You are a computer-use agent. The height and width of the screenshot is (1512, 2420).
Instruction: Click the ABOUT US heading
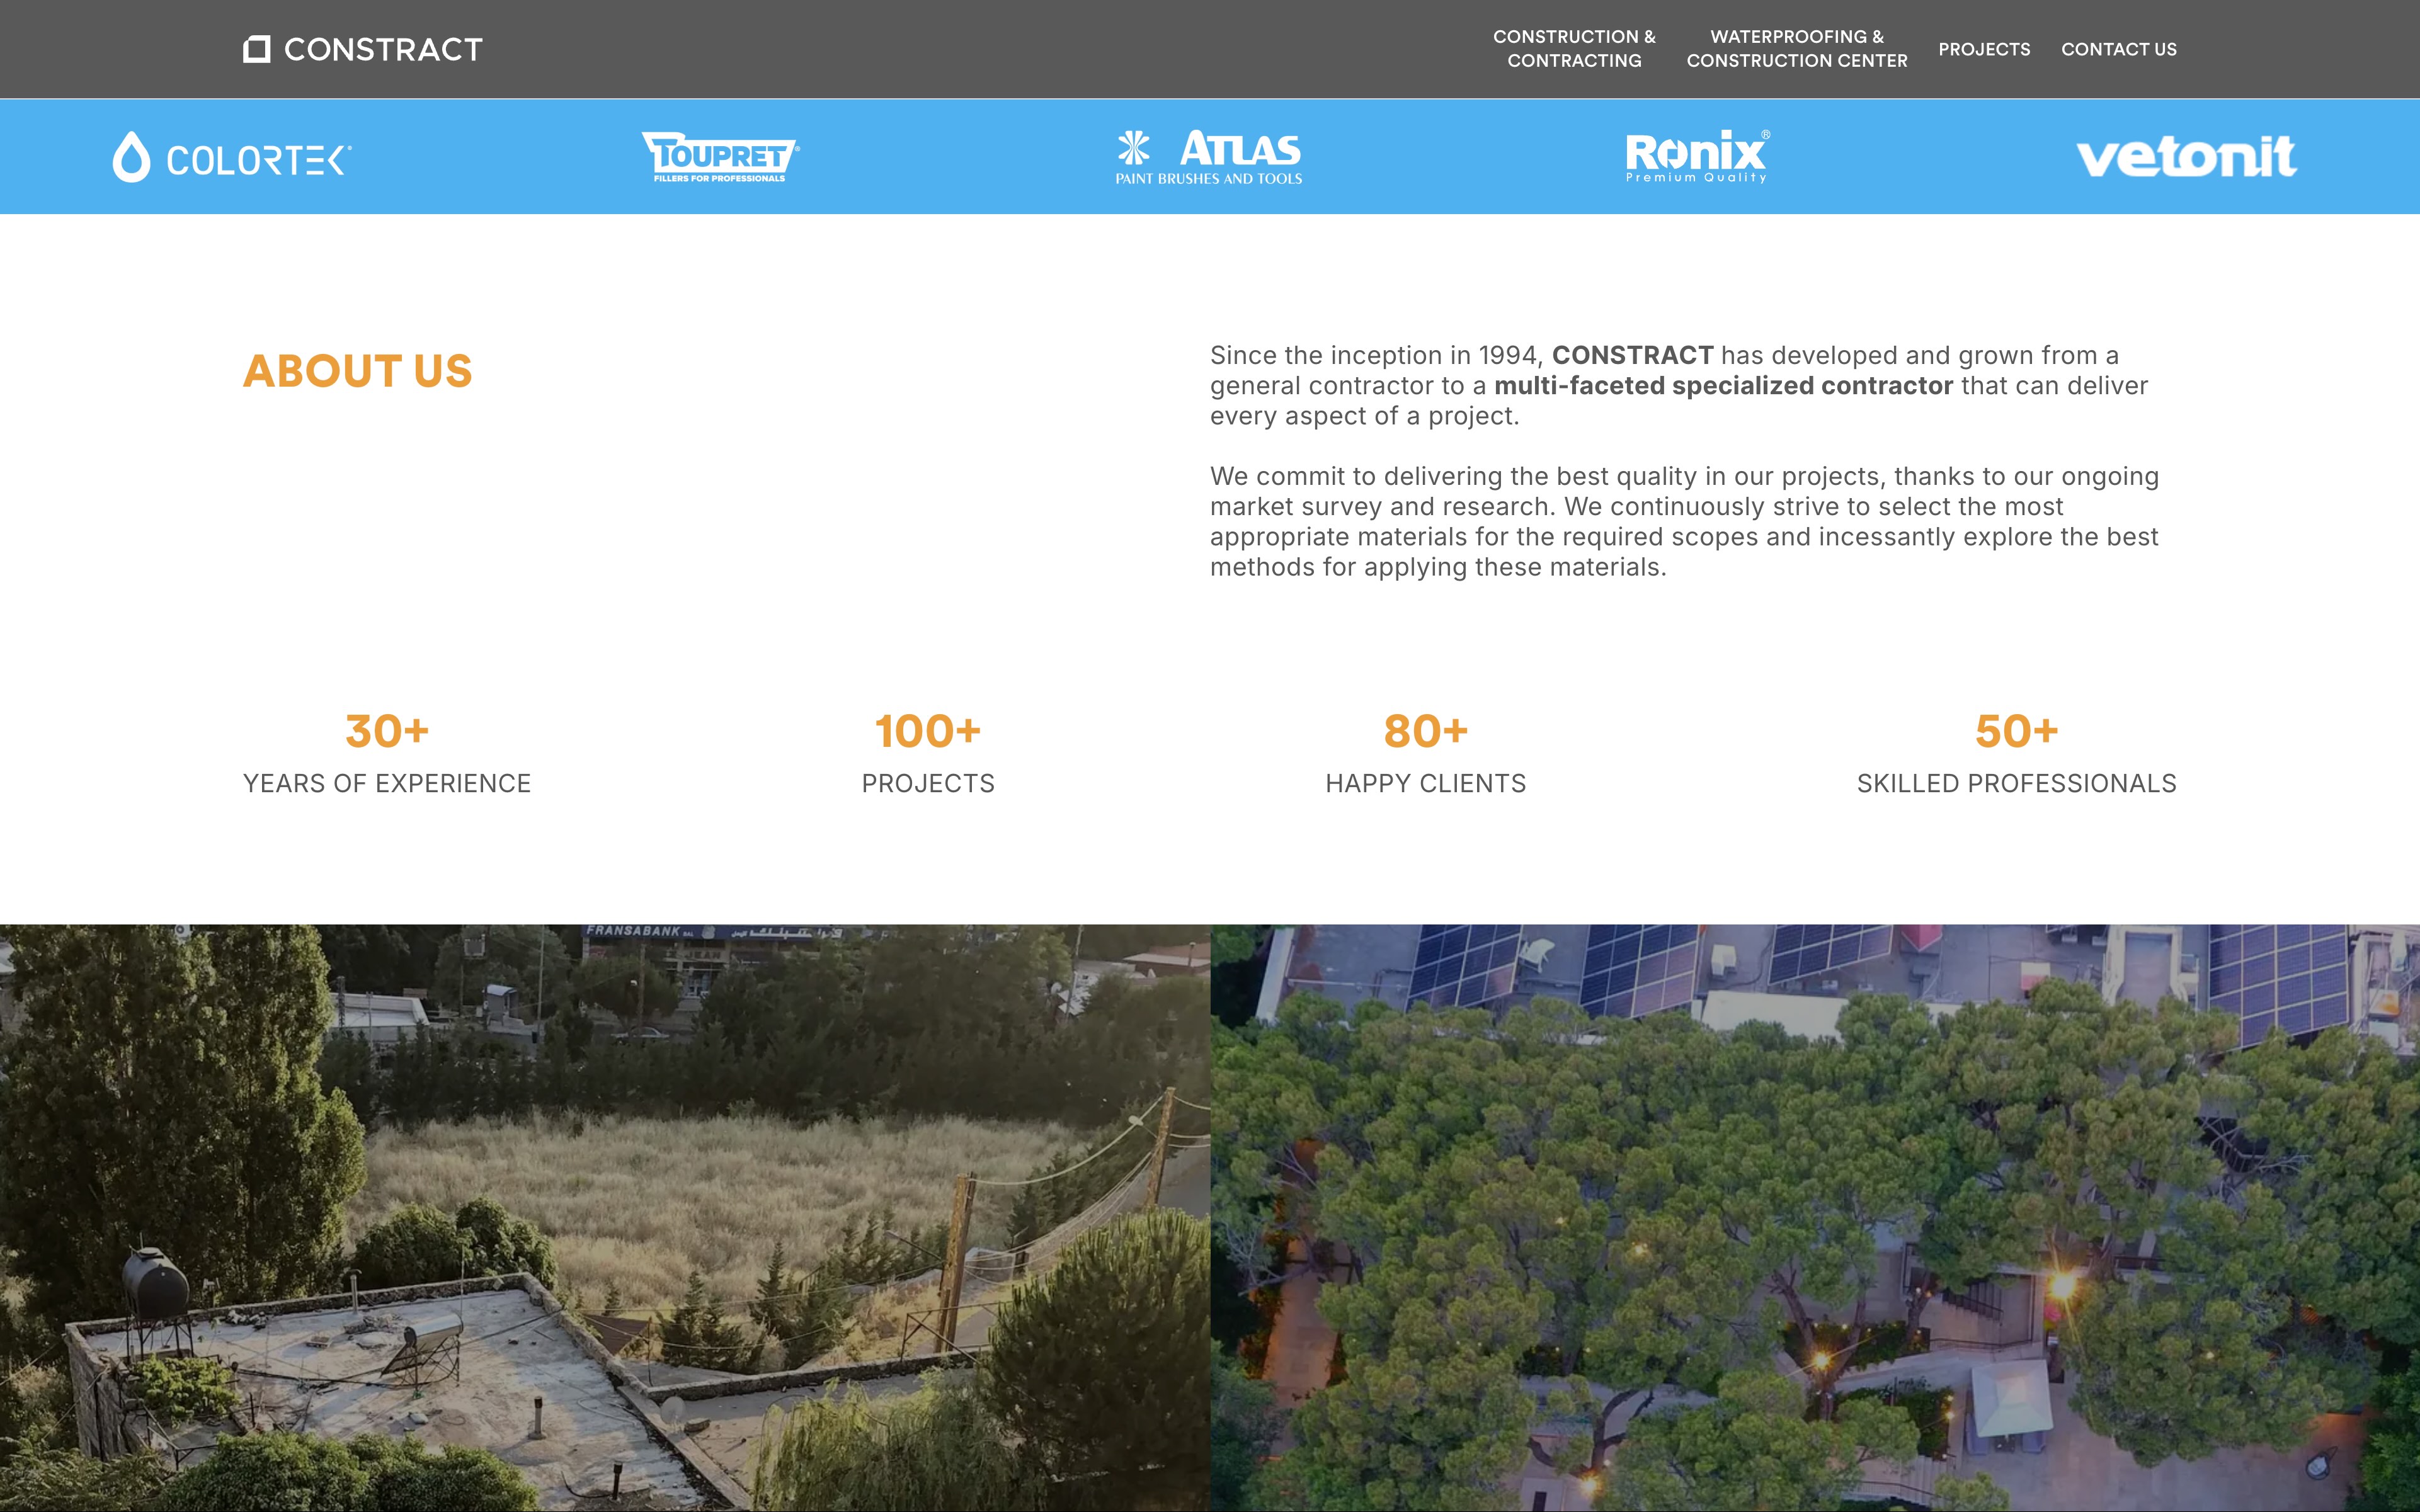click(x=357, y=371)
